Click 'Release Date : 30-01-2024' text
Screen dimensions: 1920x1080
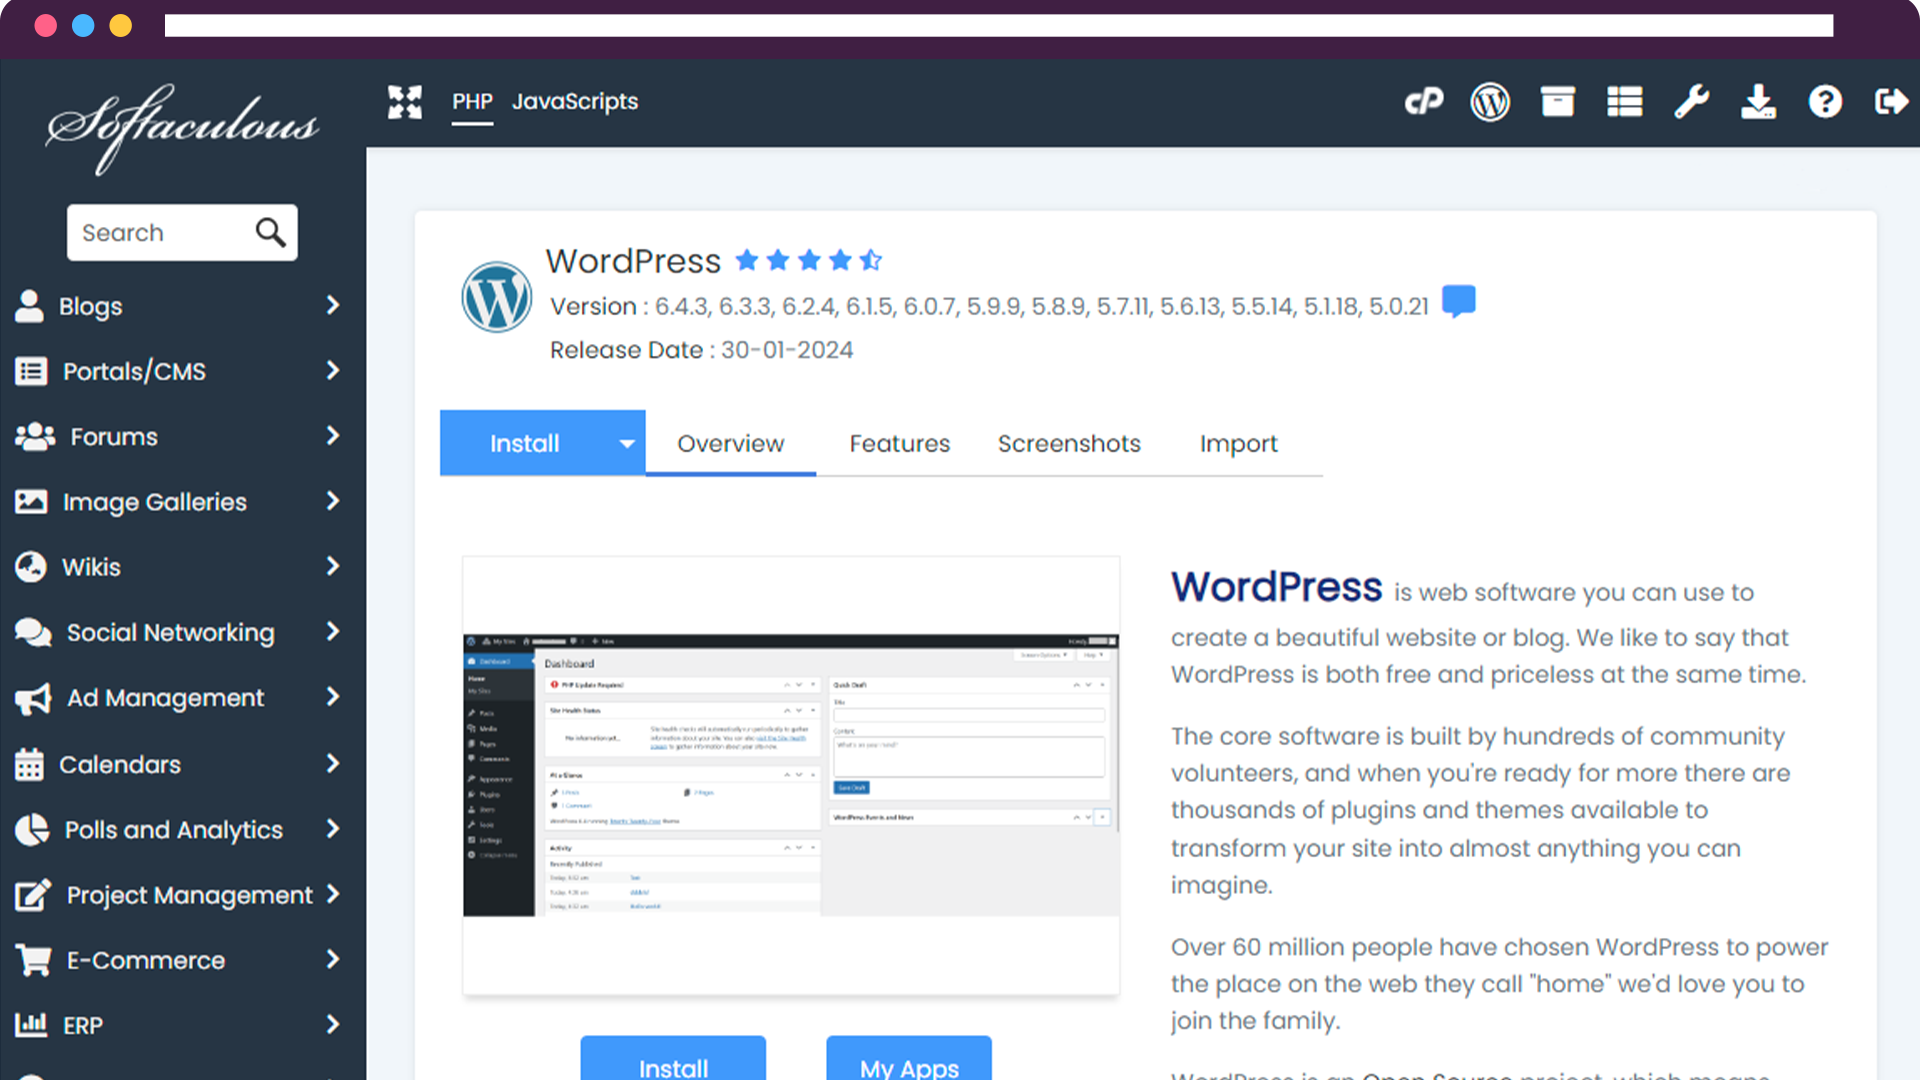[x=701, y=350]
